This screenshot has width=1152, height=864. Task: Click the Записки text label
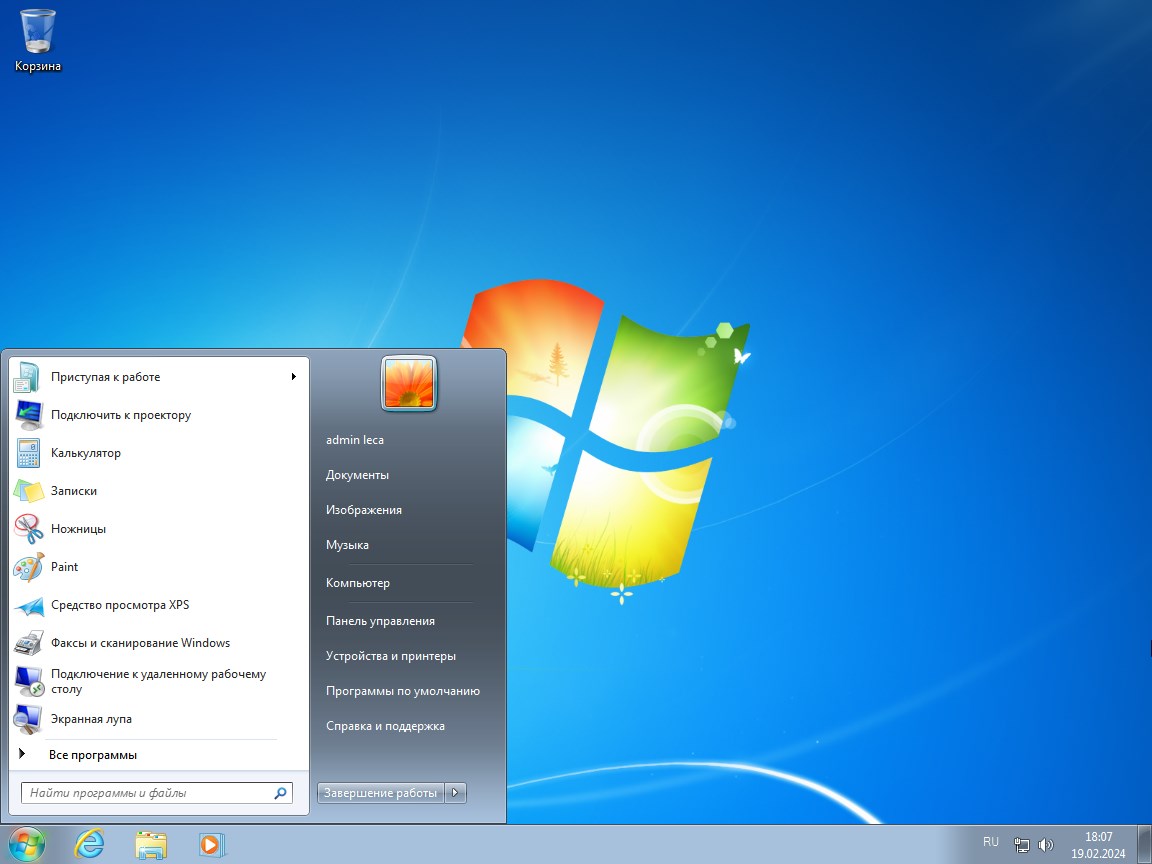point(73,491)
